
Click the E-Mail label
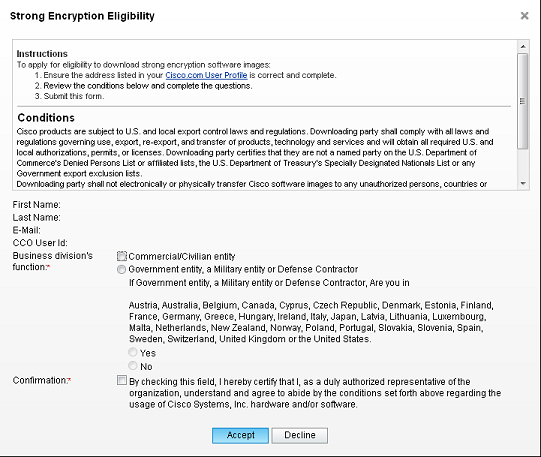coord(27,230)
